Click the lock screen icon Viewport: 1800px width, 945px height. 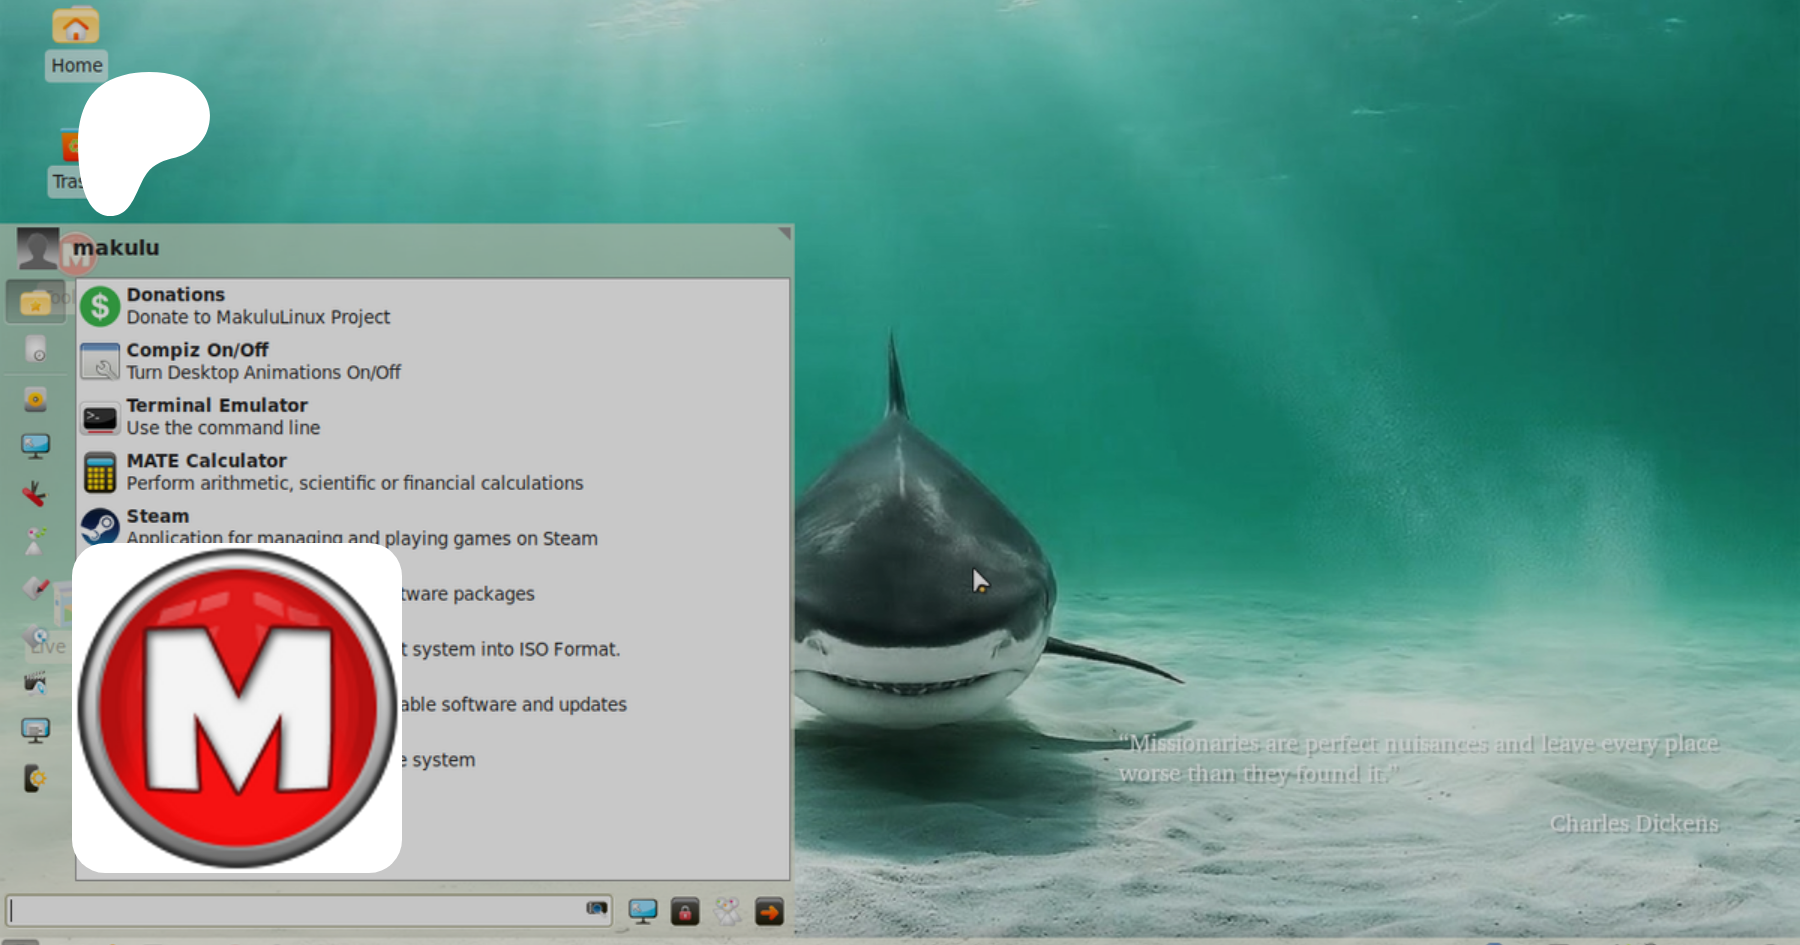[685, 911]
